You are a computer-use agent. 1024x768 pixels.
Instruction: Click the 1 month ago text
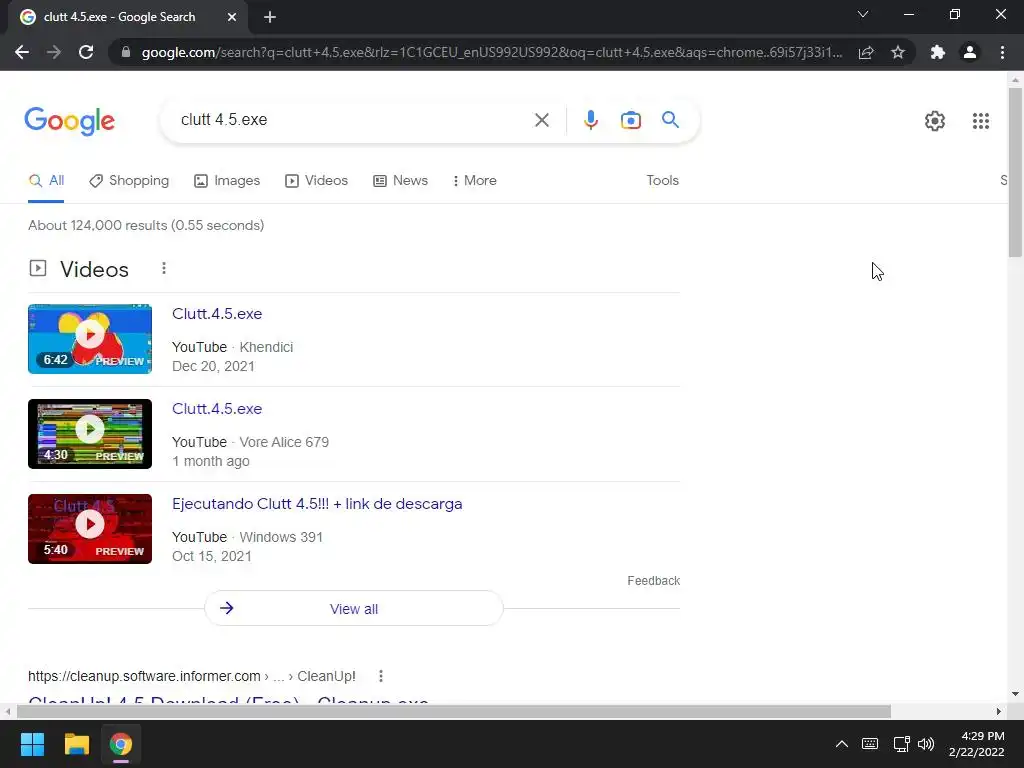point(210,462)
